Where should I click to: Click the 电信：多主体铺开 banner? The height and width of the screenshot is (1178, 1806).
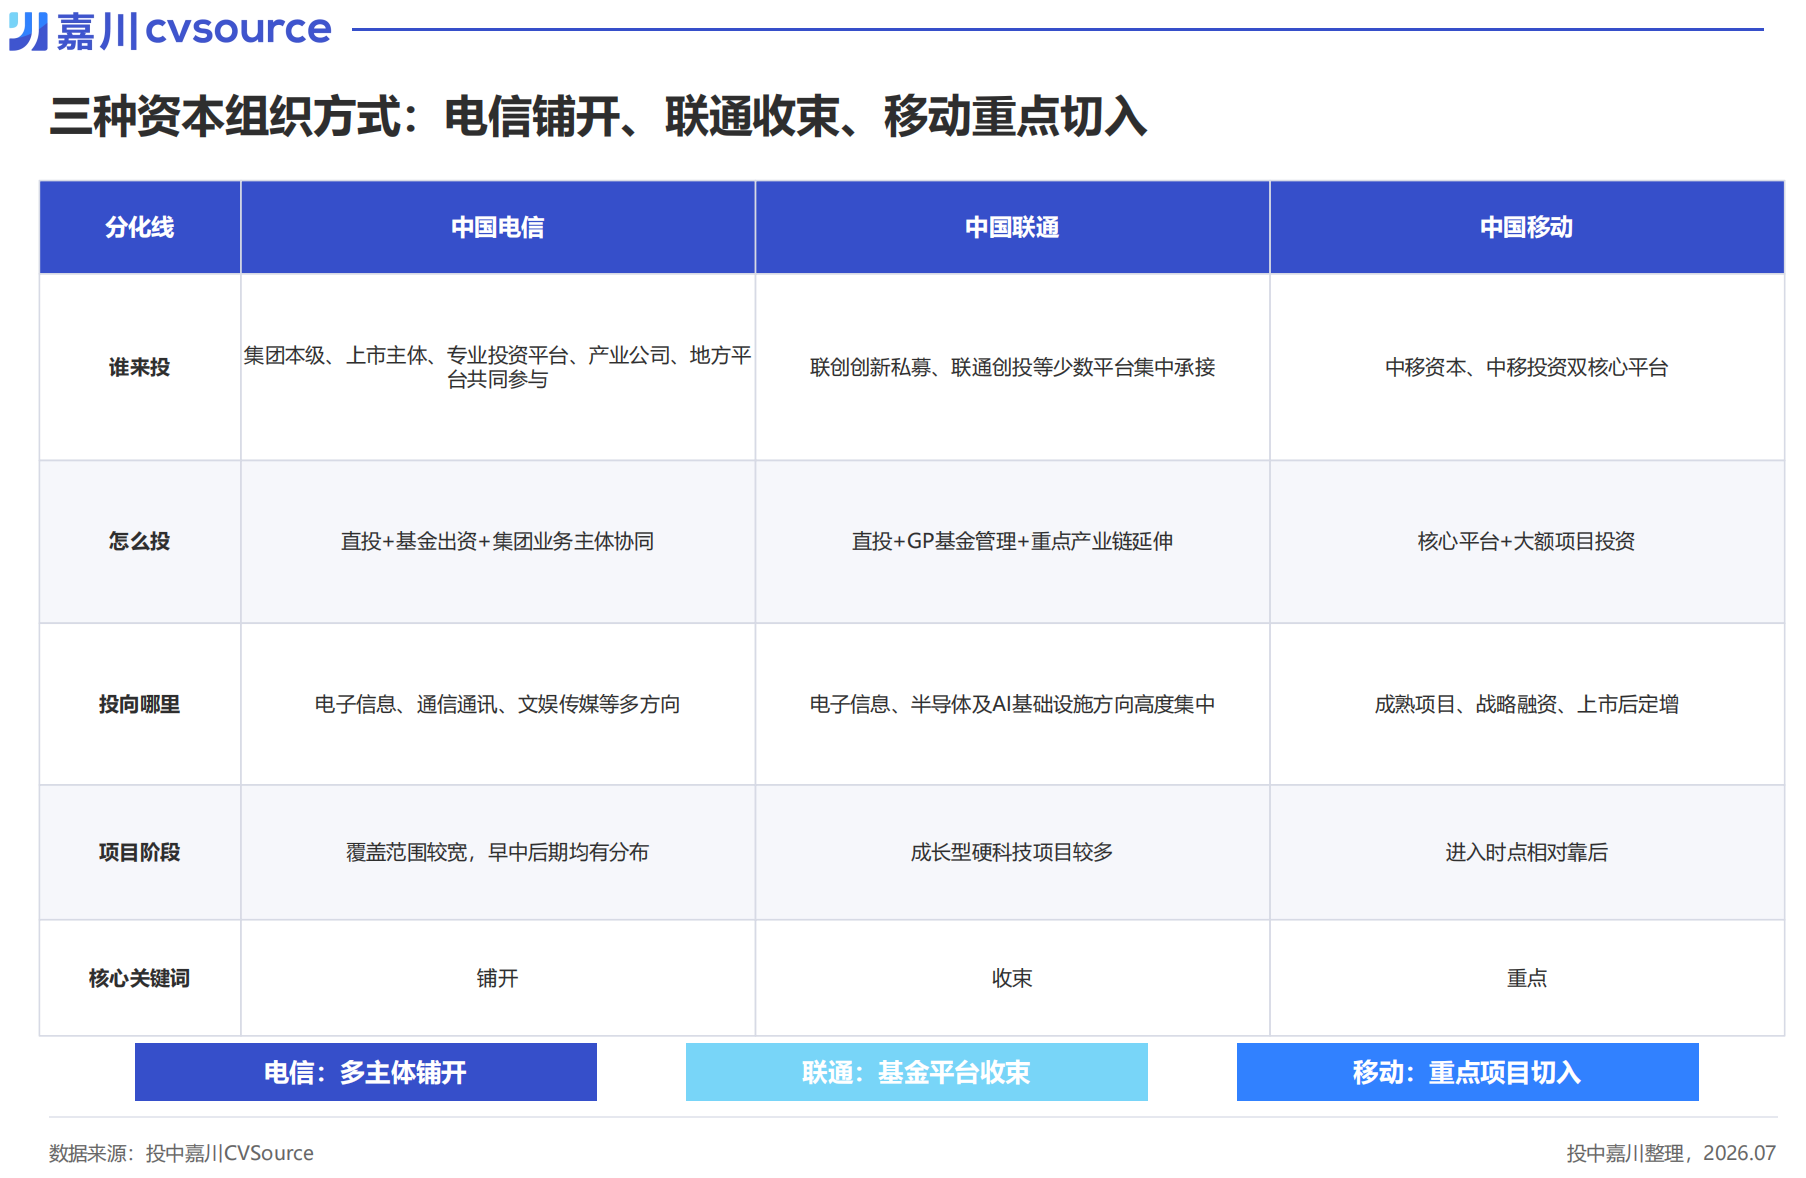point(366,1072)
